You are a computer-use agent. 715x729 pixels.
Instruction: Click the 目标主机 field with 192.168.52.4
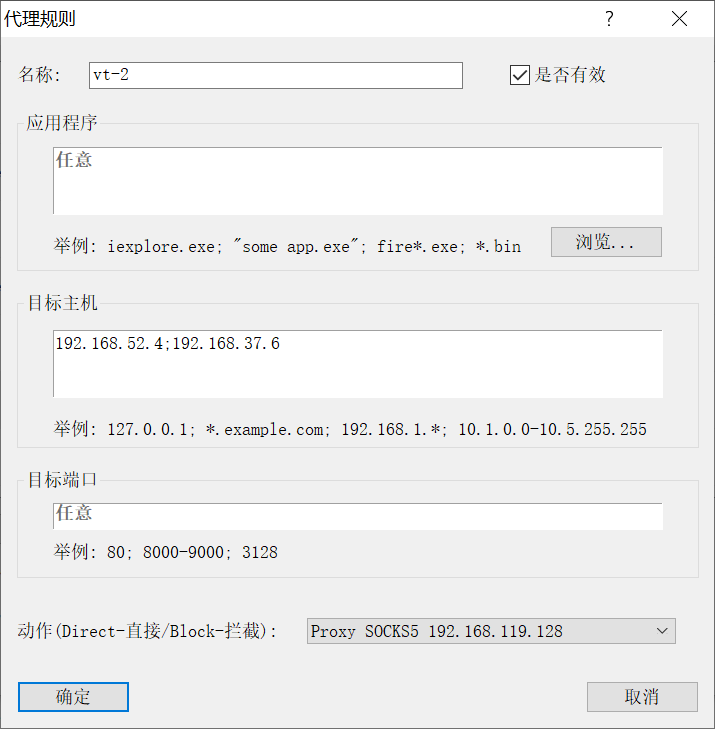coord(358,364)
